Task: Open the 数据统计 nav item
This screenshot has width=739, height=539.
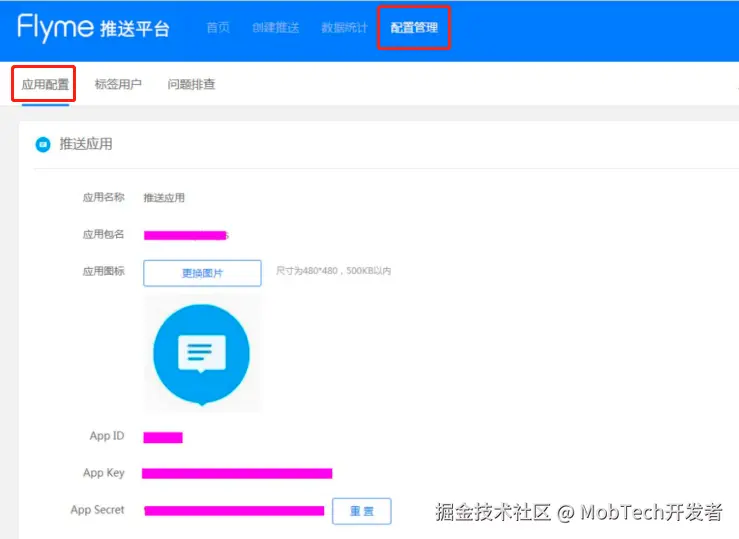Action: pyautogui.click(x=344, y=28)
